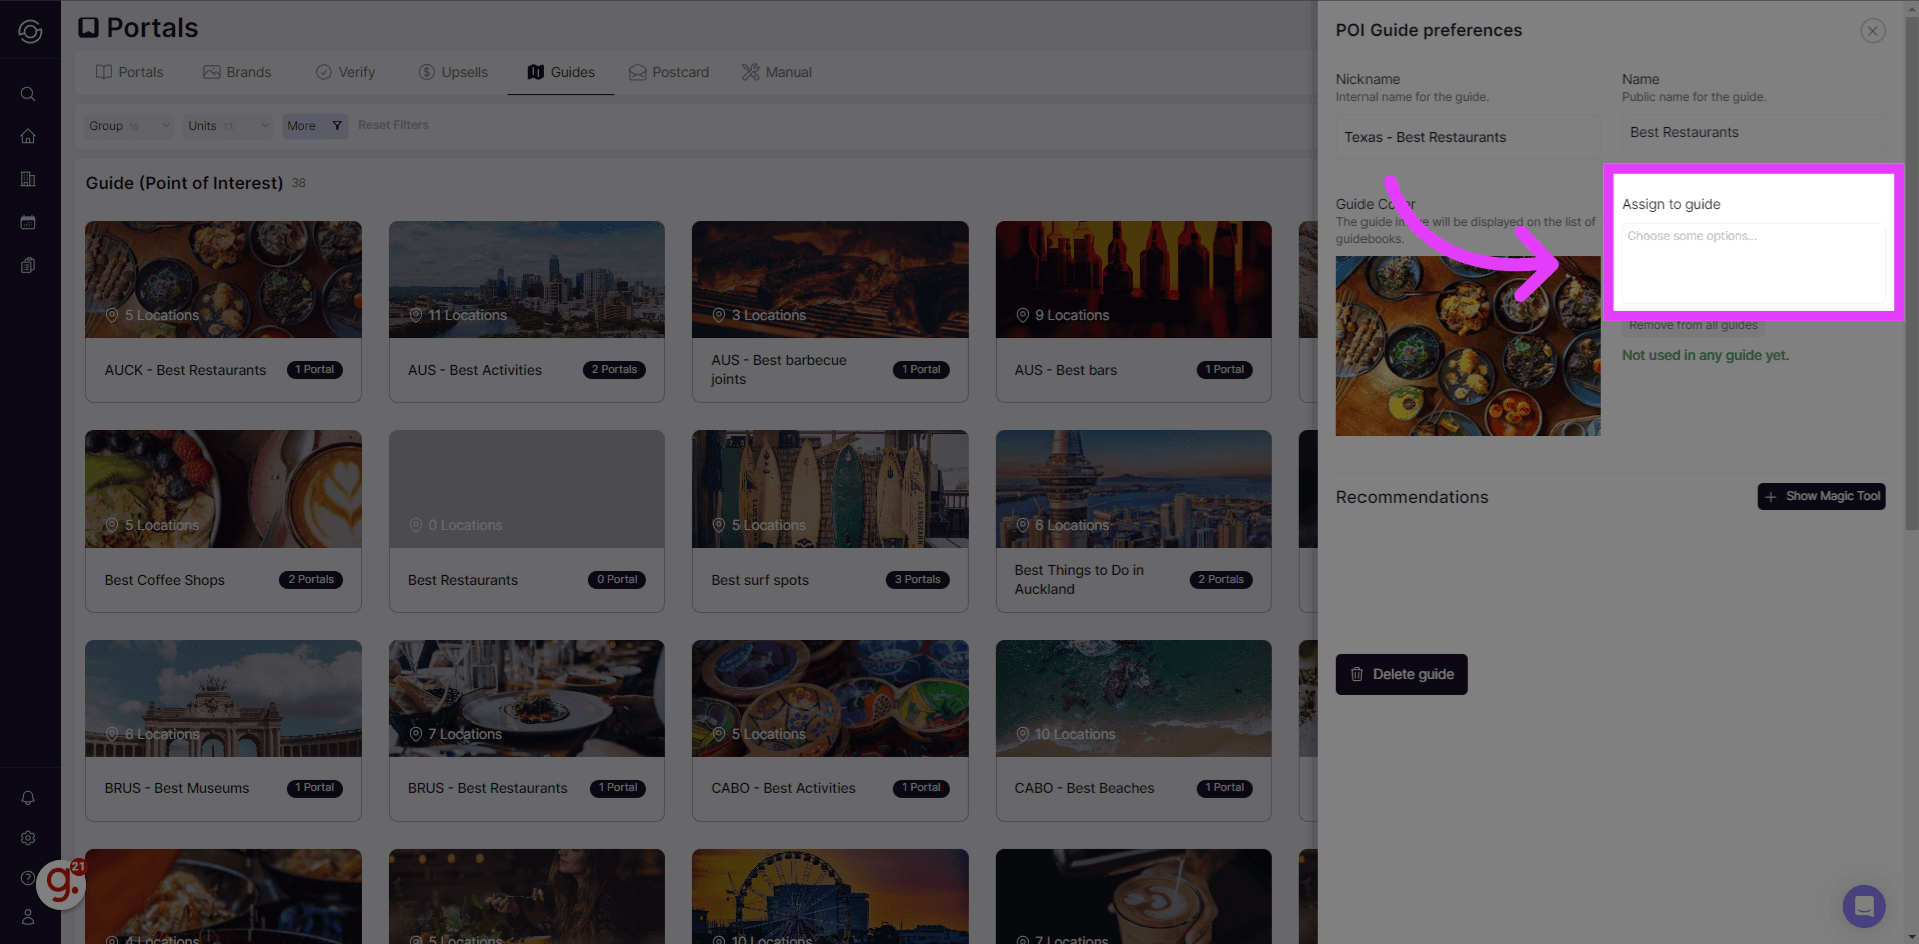Click the user profile icon in sidebar
The width and height of the screenshot is (1919, 944).
click(x=28, y=917)
